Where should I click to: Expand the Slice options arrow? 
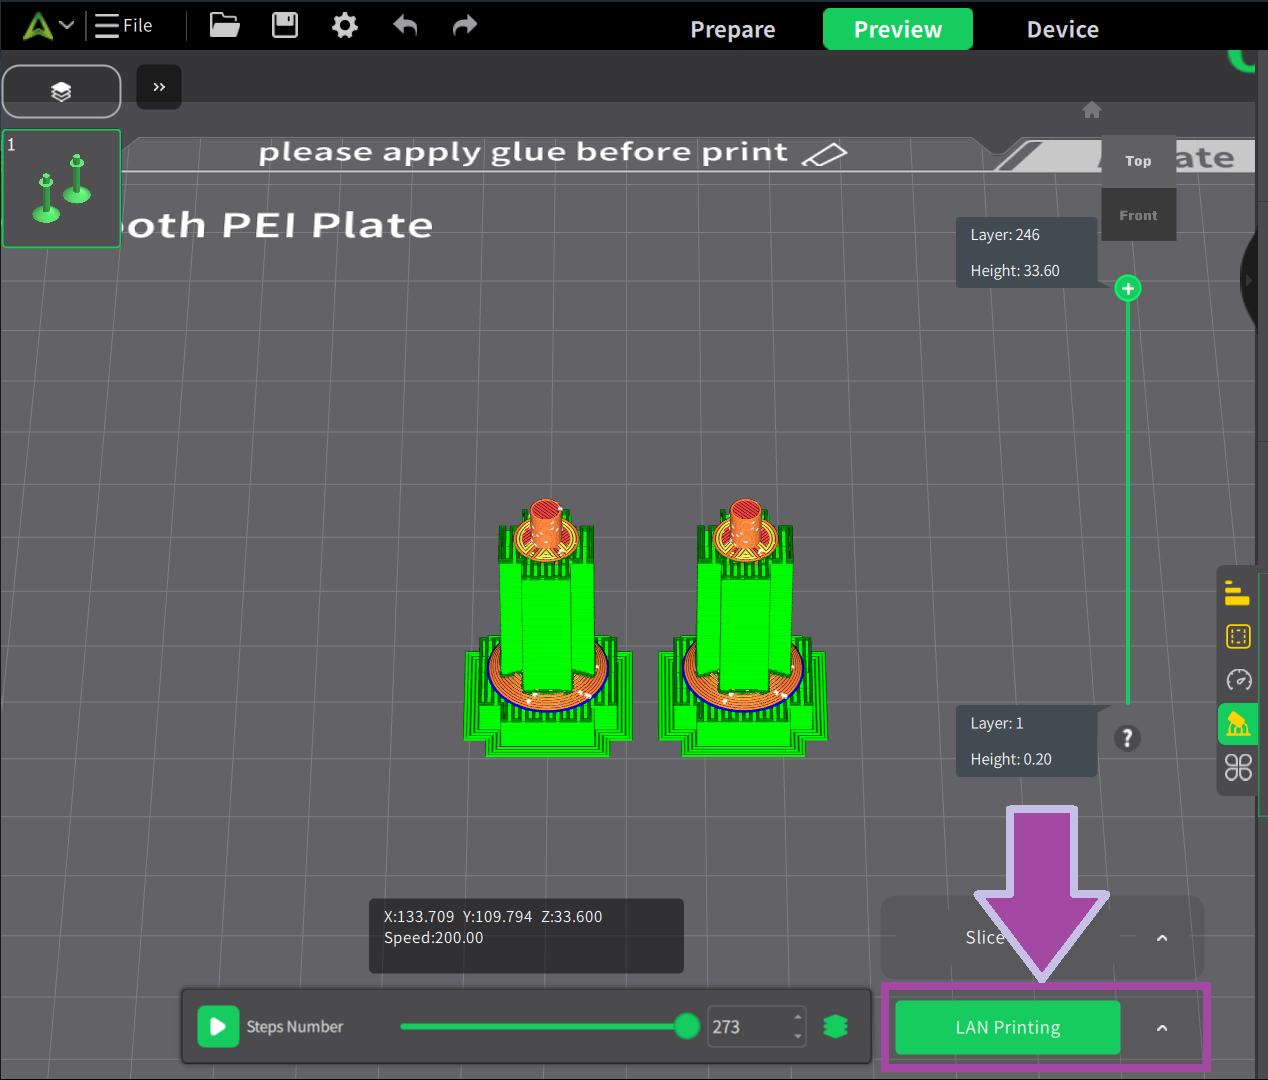pyautogui.click(x=1162, y=938)
